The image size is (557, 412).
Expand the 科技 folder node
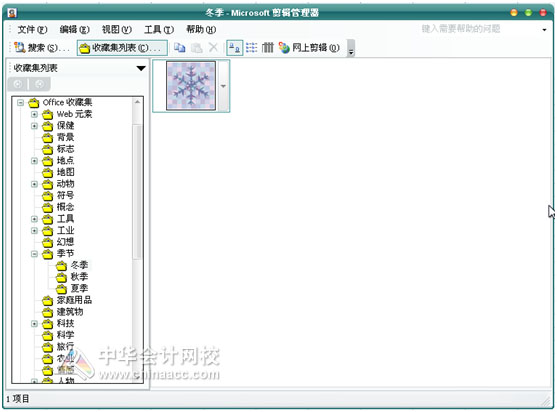coord(34,324)
